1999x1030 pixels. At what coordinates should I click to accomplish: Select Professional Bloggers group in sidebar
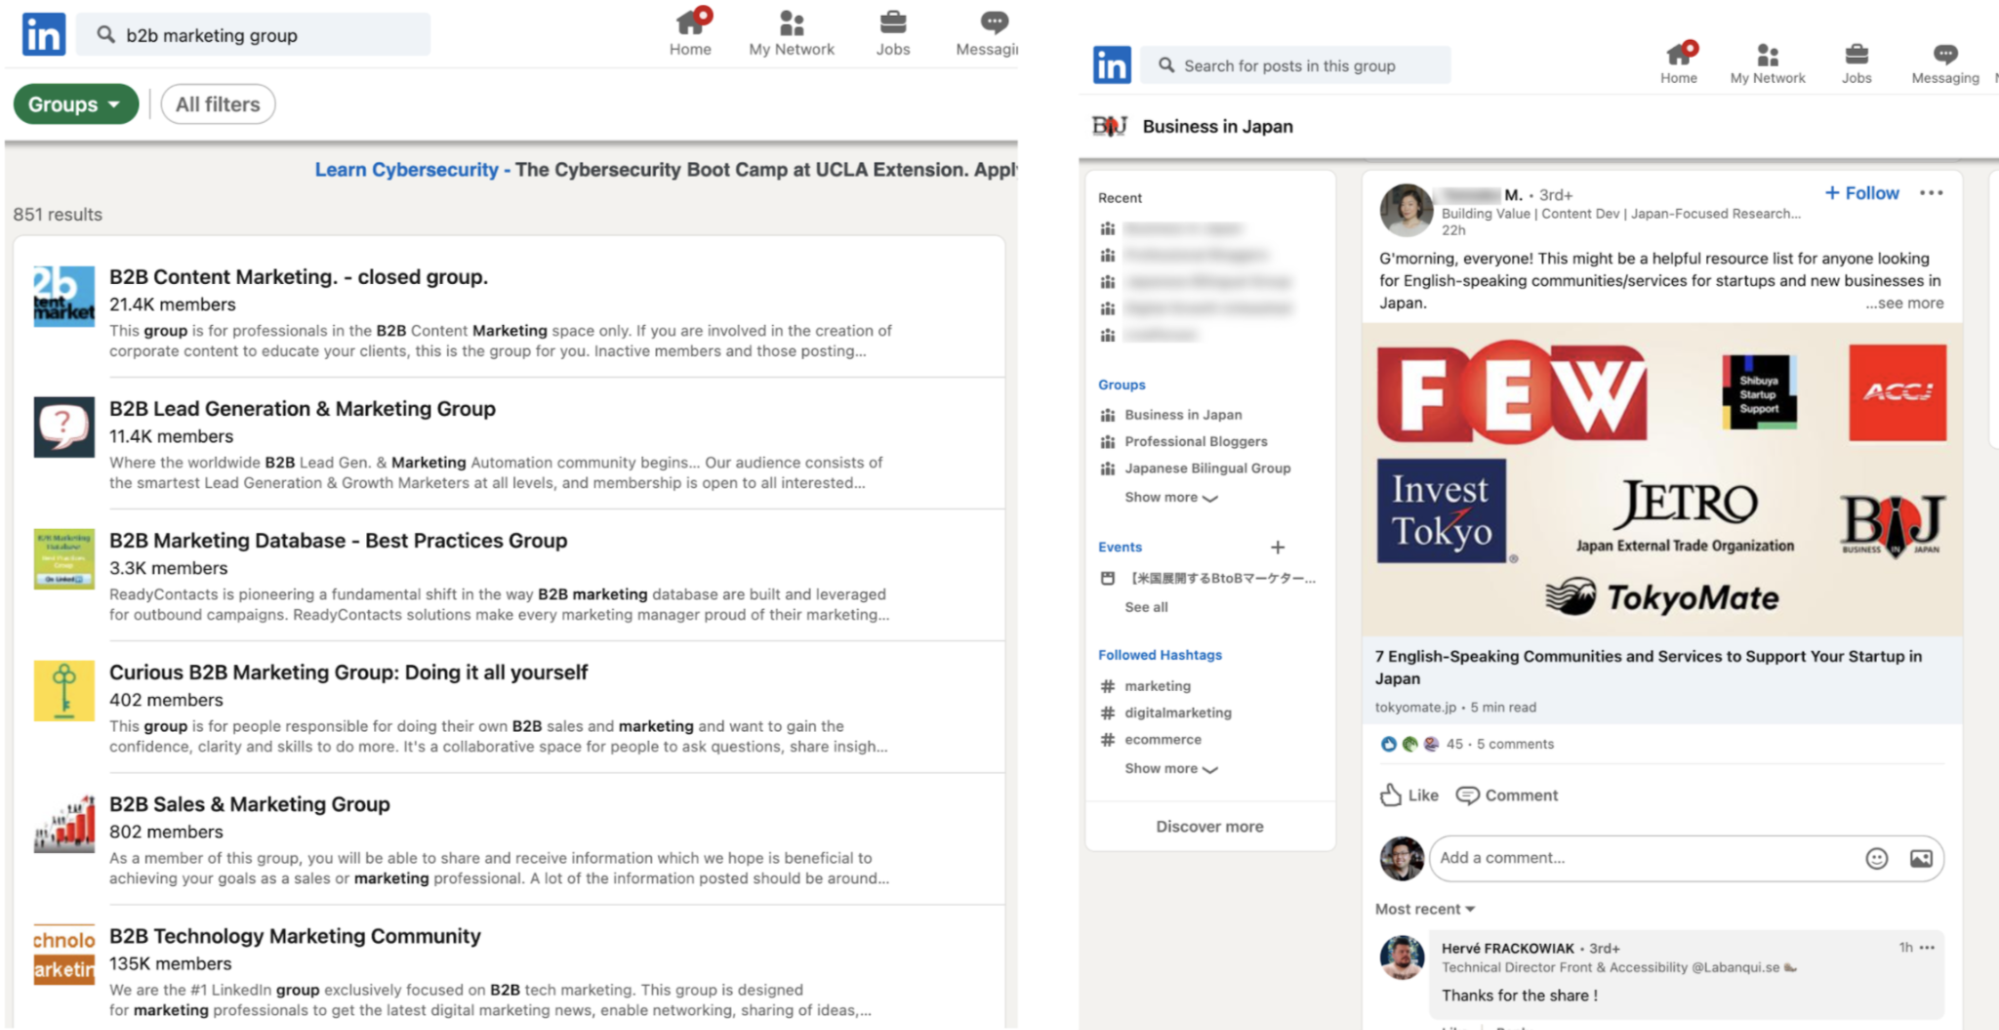(x=1196, y=441)
